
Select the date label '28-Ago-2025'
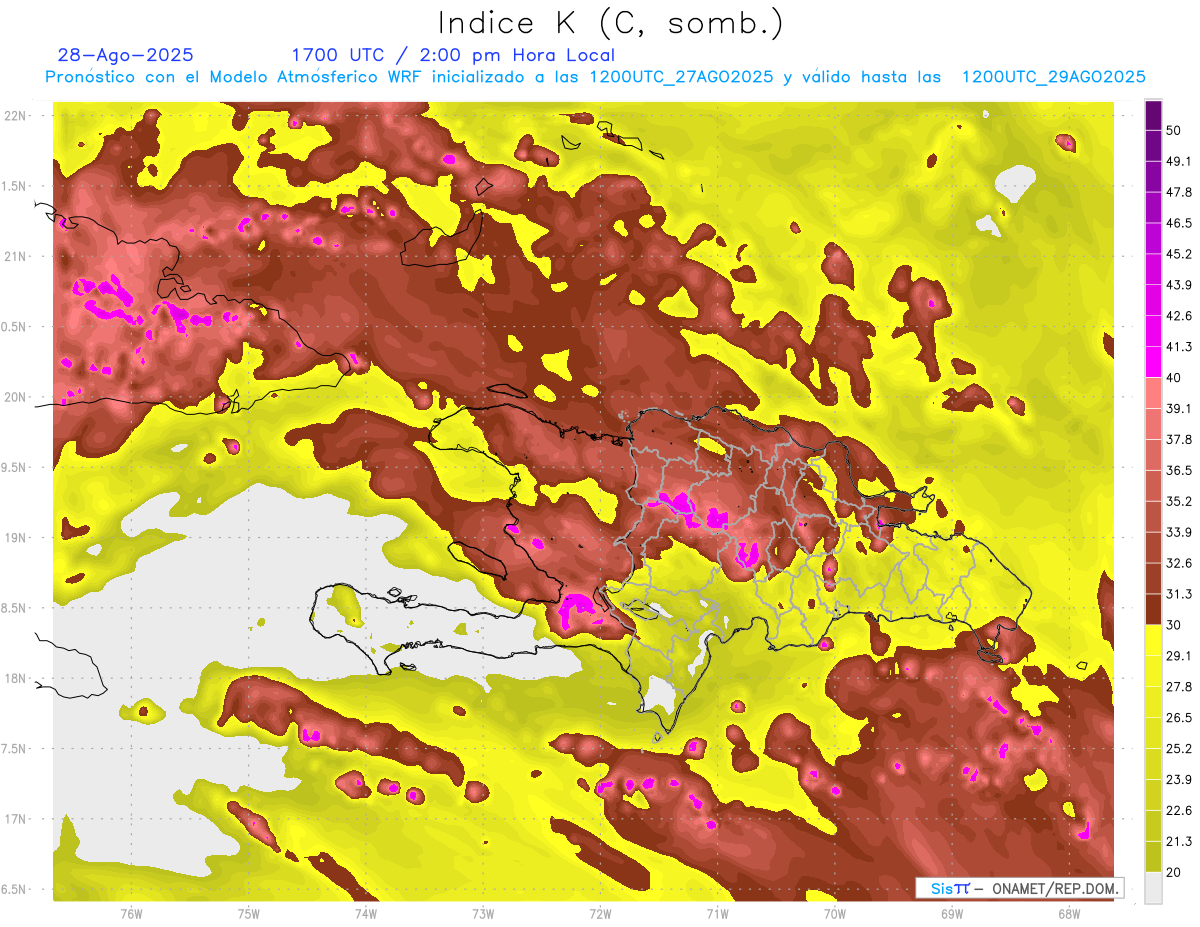pyautogui.click(x=126, y=55)
